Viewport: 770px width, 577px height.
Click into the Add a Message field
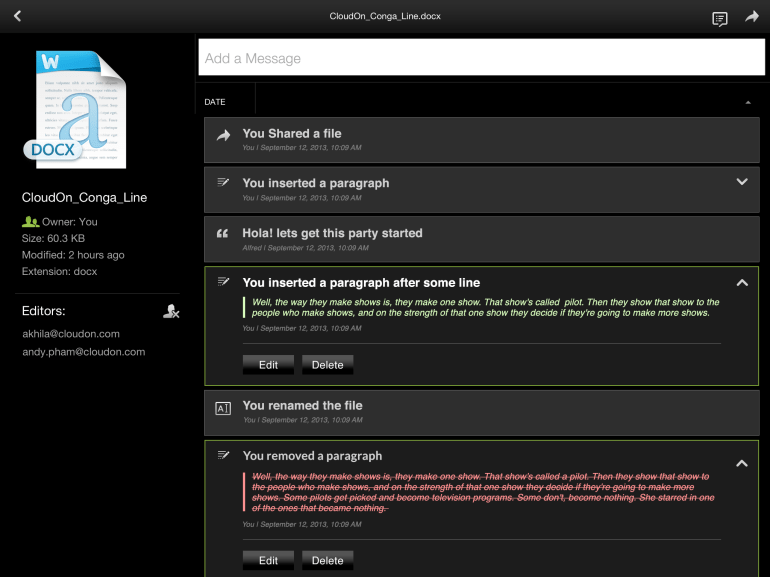(481, 58)
